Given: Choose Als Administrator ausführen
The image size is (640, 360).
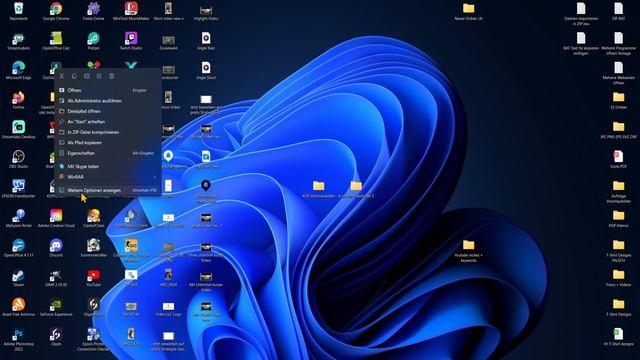Looking at the screenshot, I should pos(108,101).
